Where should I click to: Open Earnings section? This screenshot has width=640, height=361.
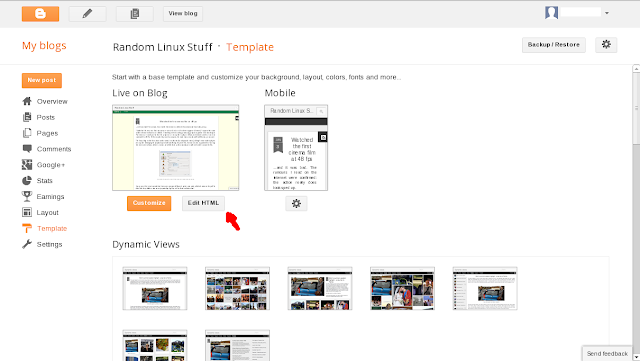[51, 196]
